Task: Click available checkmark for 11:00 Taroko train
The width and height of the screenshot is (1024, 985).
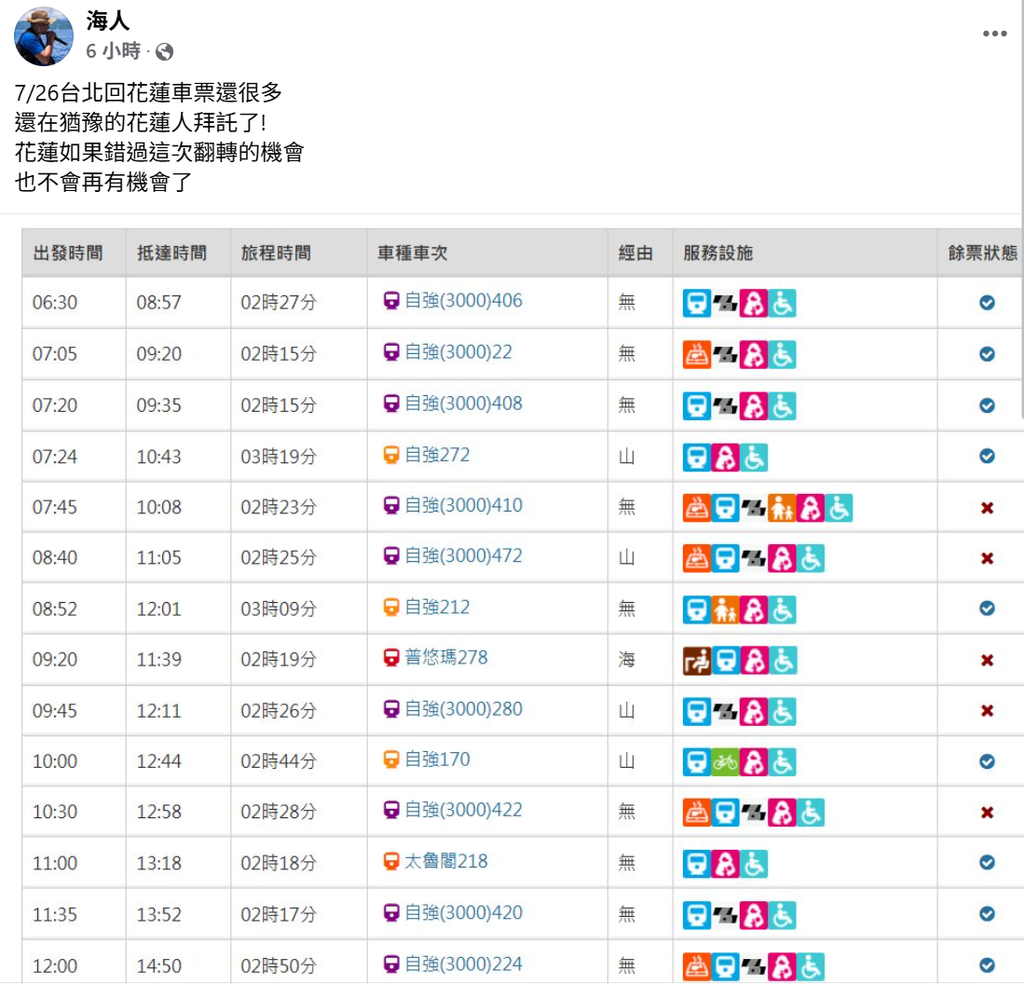Action: [987, 863]
